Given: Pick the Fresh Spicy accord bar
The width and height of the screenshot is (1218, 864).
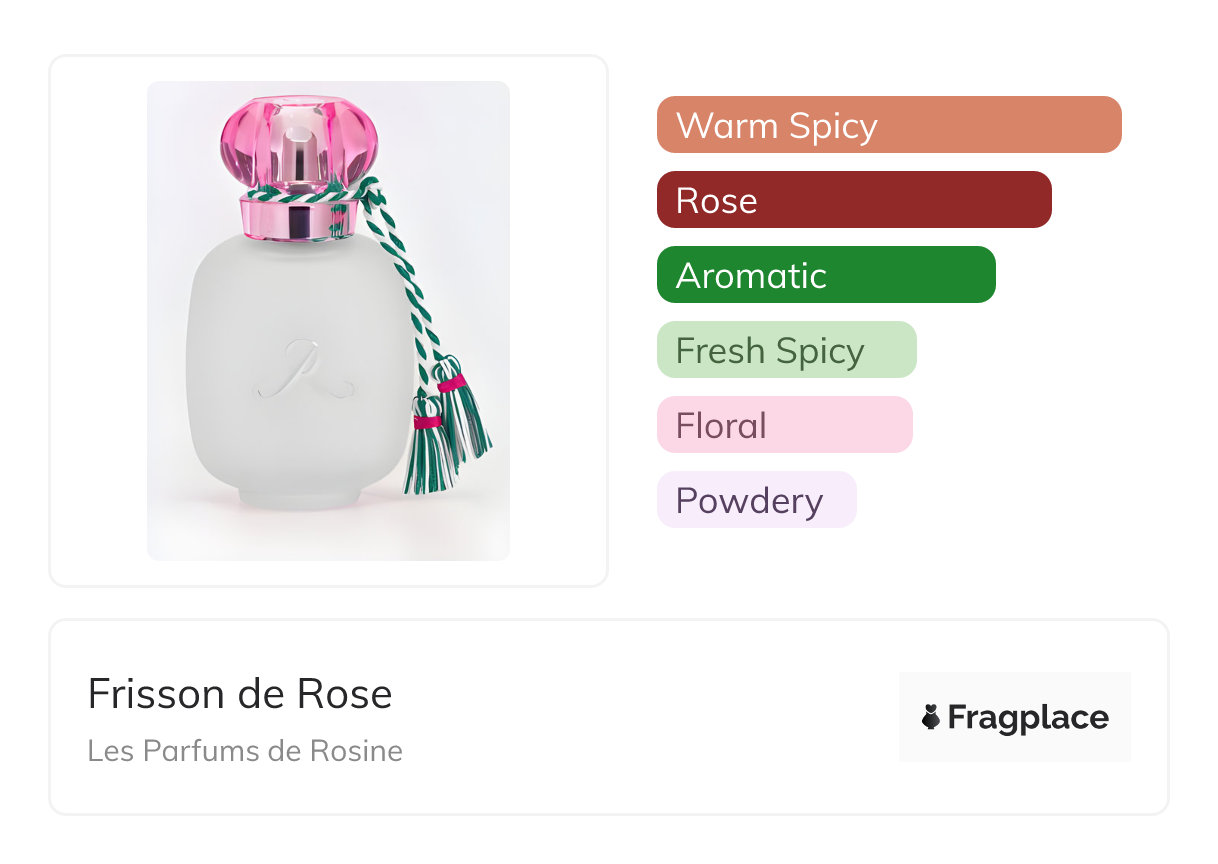Looking at the screenshot, I should click(x=786, y=350).
